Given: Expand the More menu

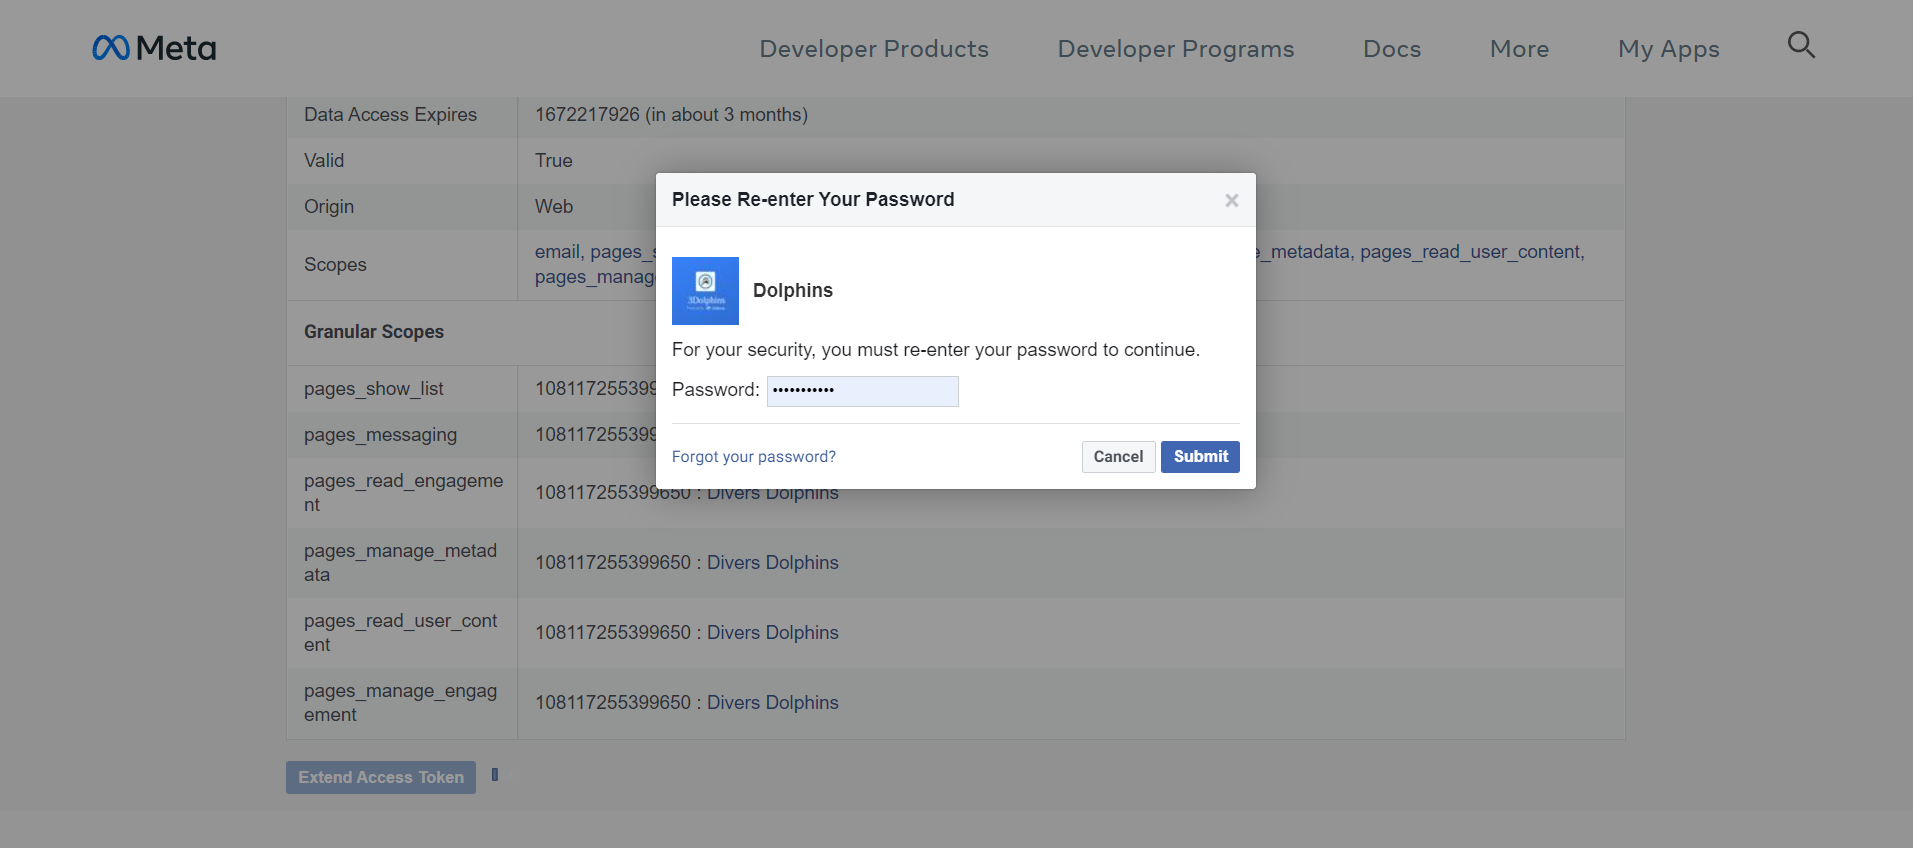Looking at the screenshot, I should click(x=1518, y=49).
